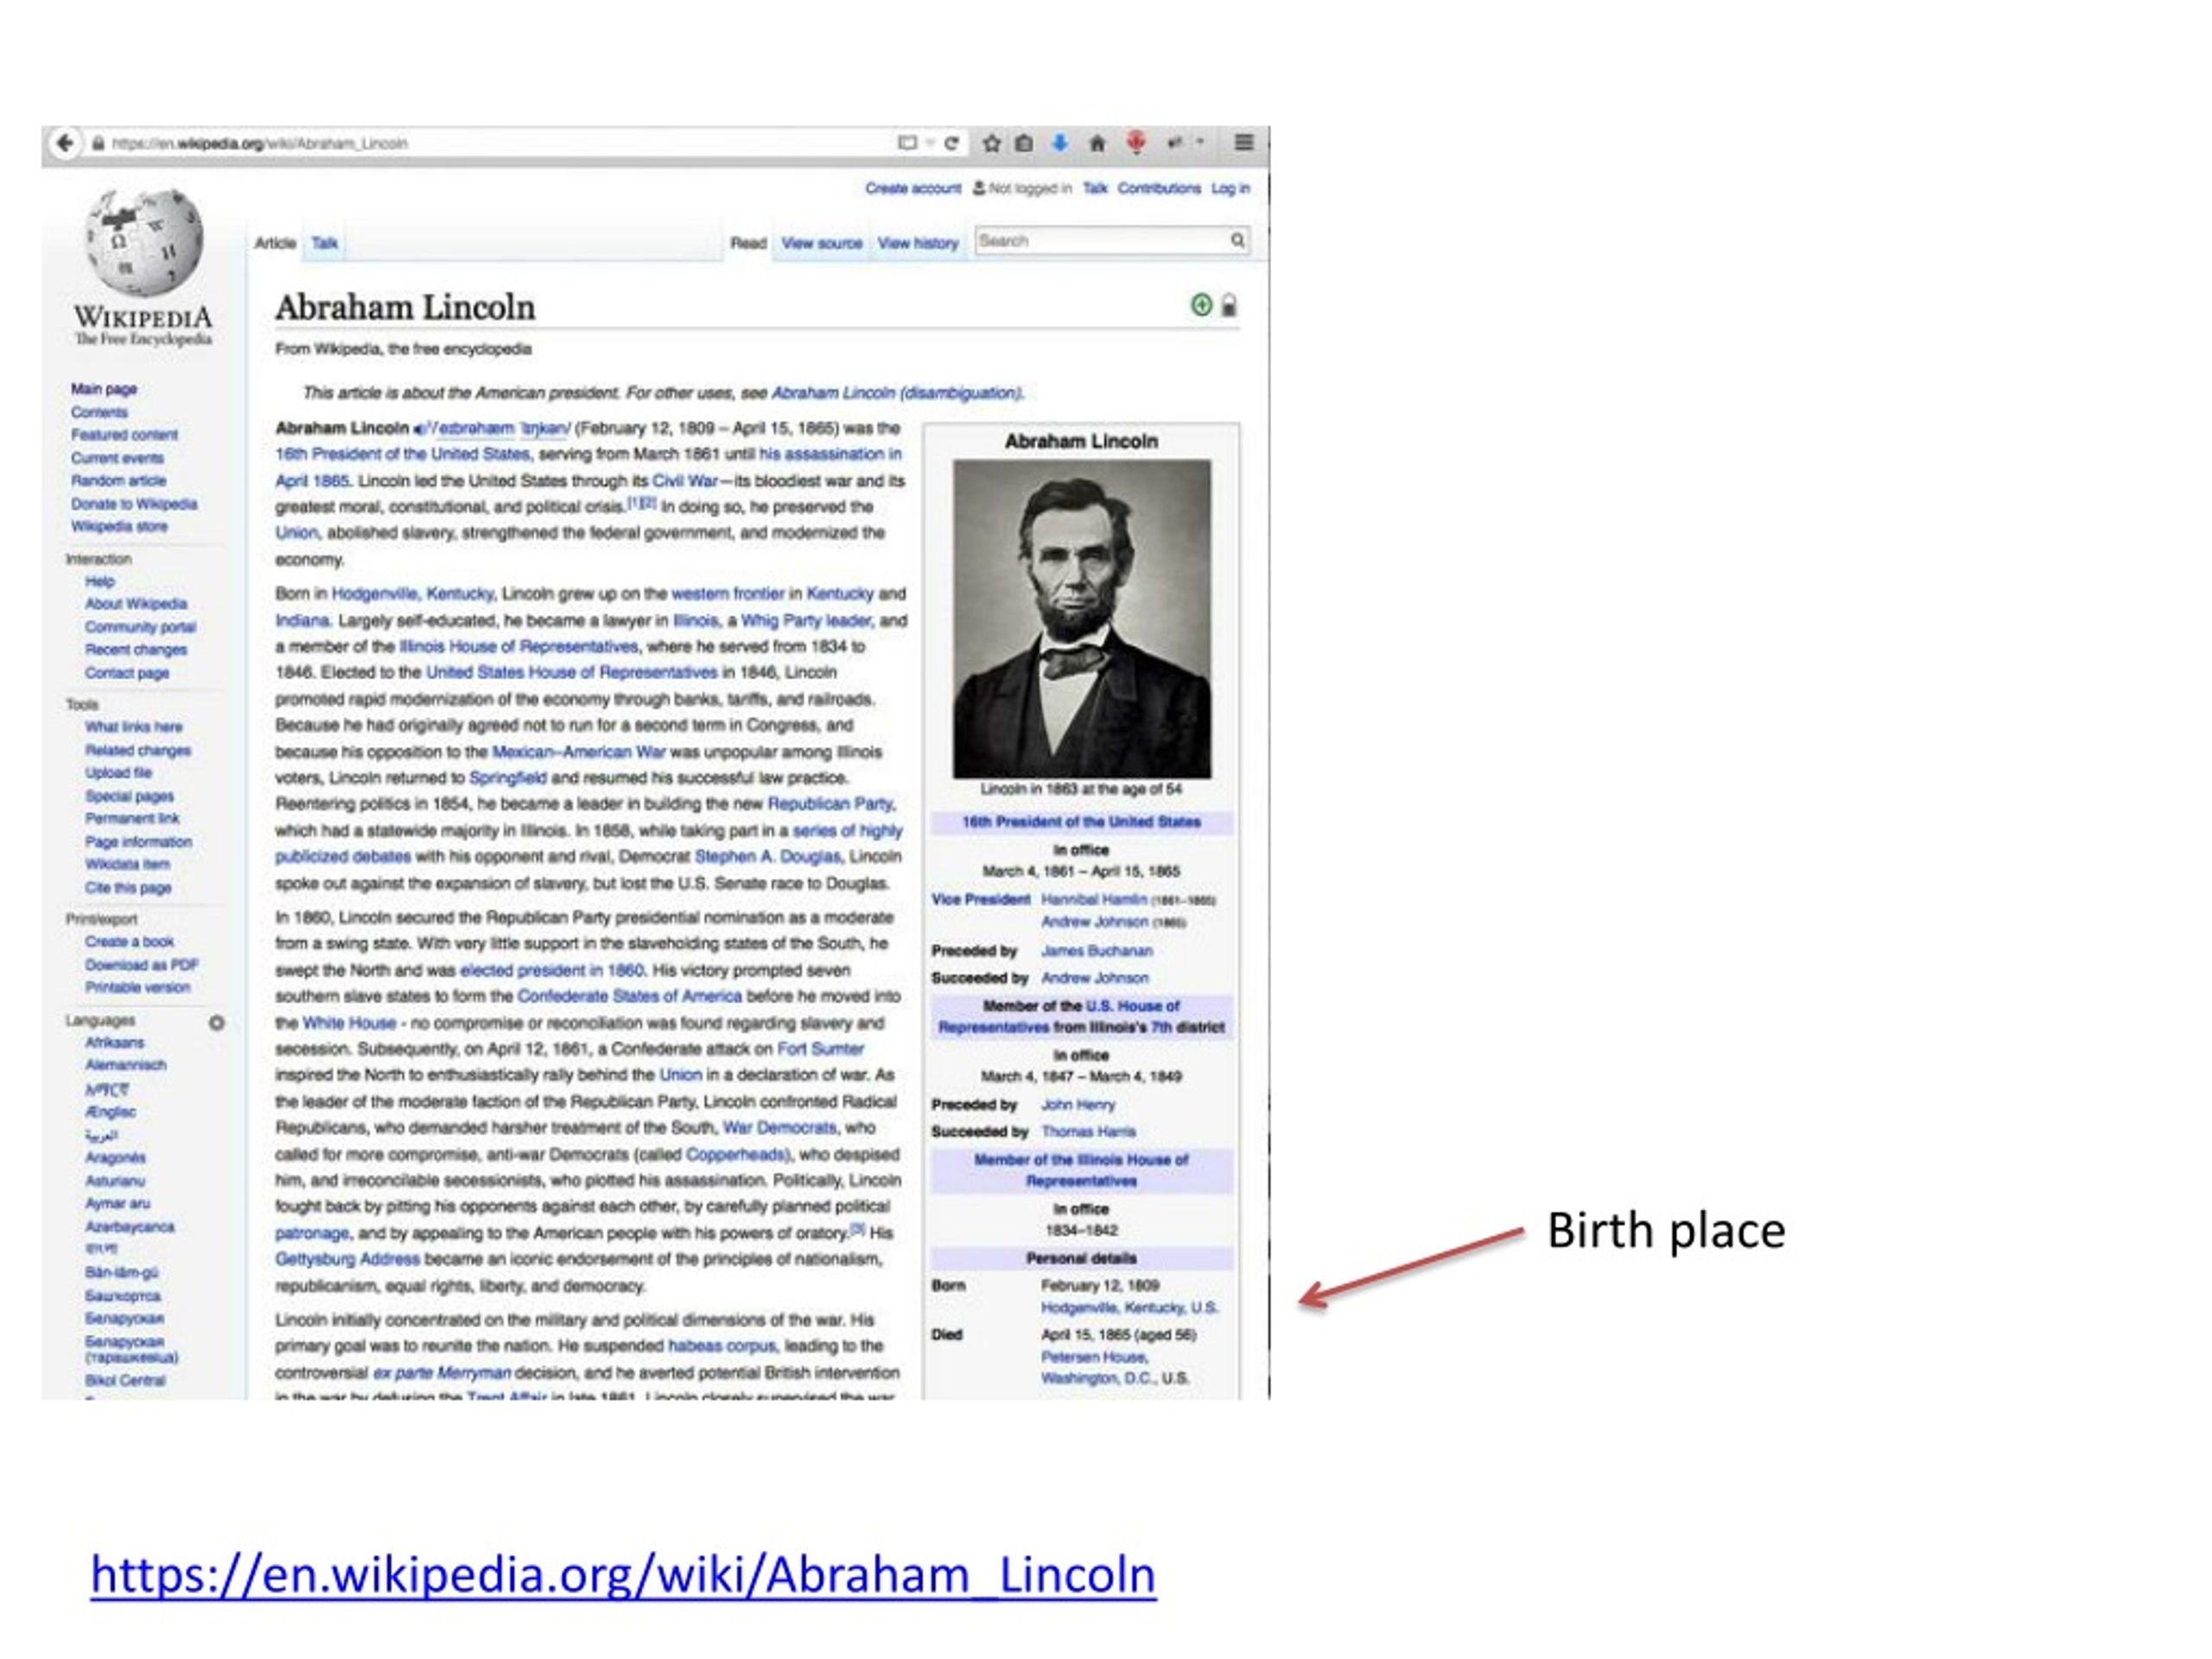Click James Buchanan in the infobox

1096,951
